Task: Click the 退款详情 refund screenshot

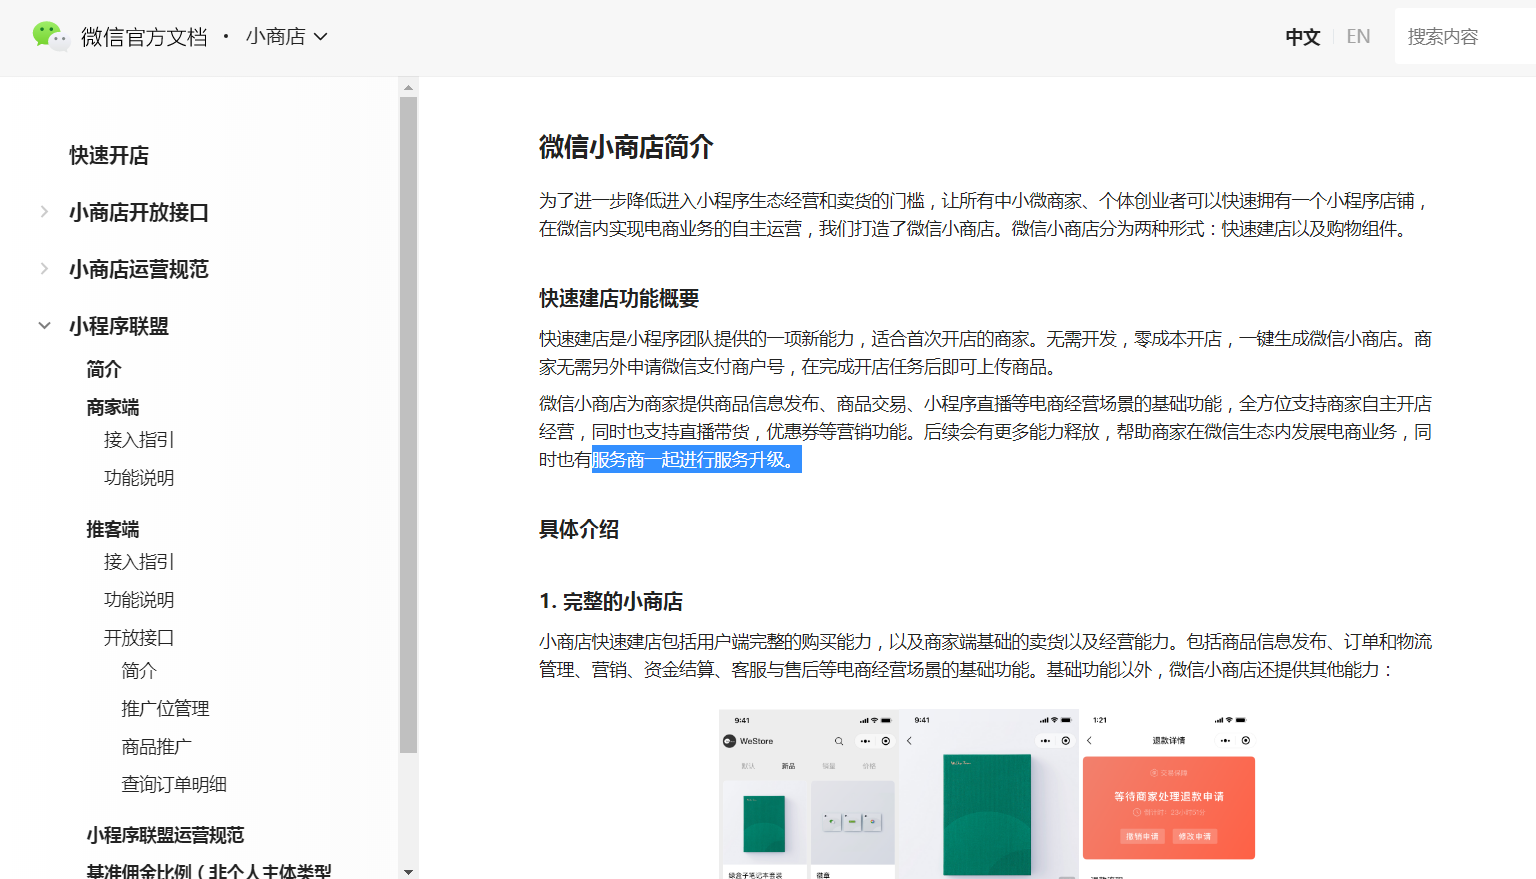Action: click(1168, 795)
